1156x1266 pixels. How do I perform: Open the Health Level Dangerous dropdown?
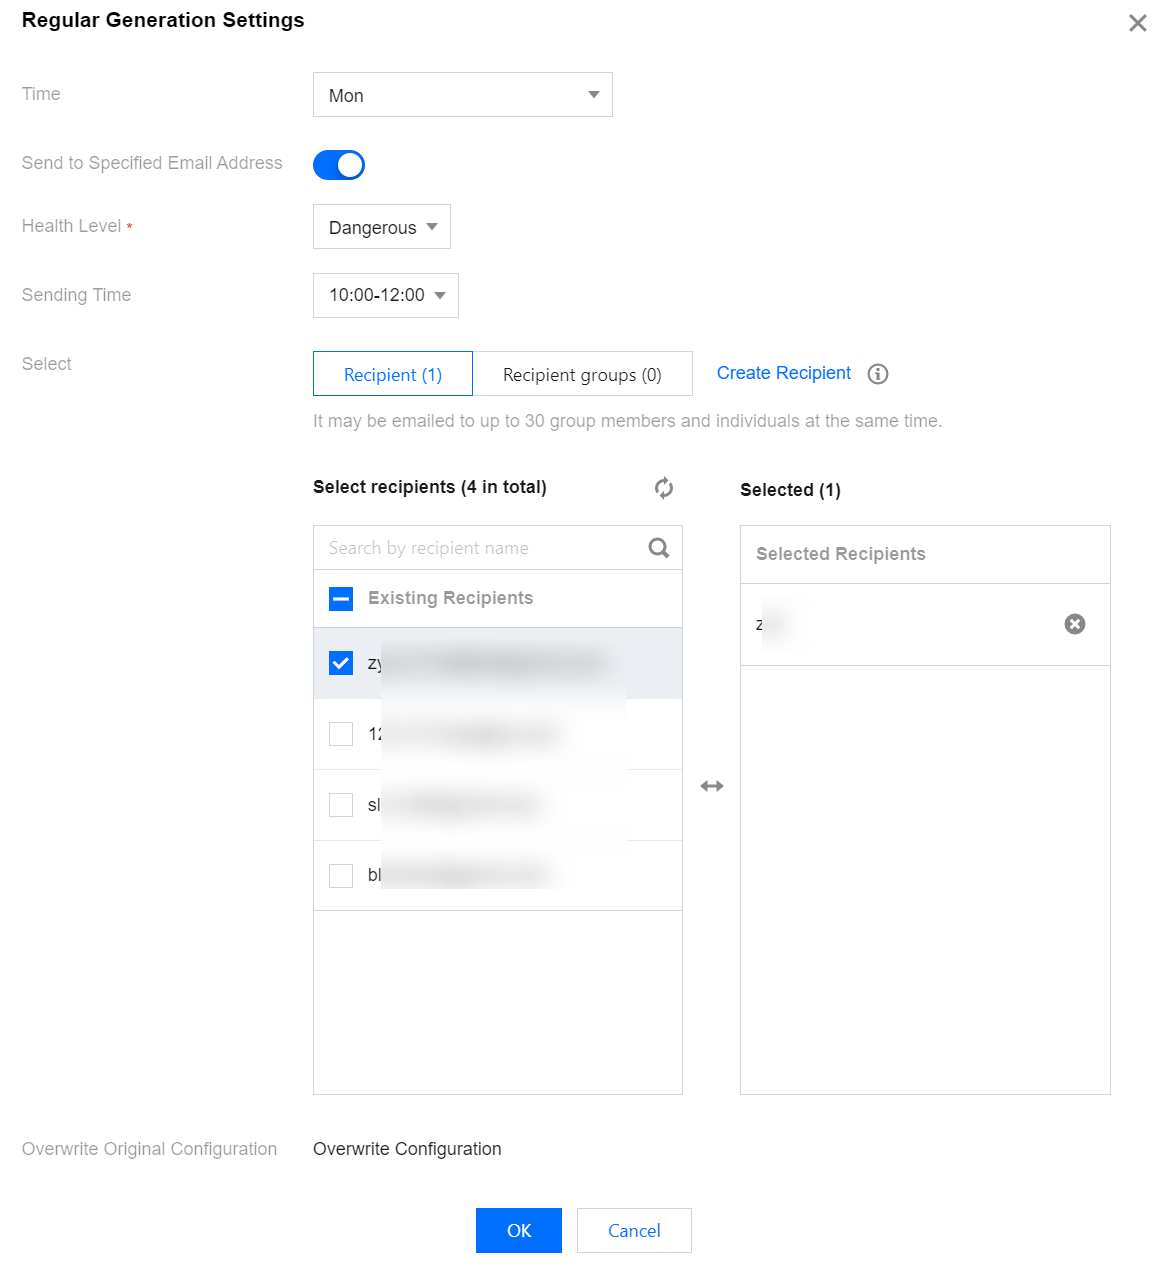[381, 227]
